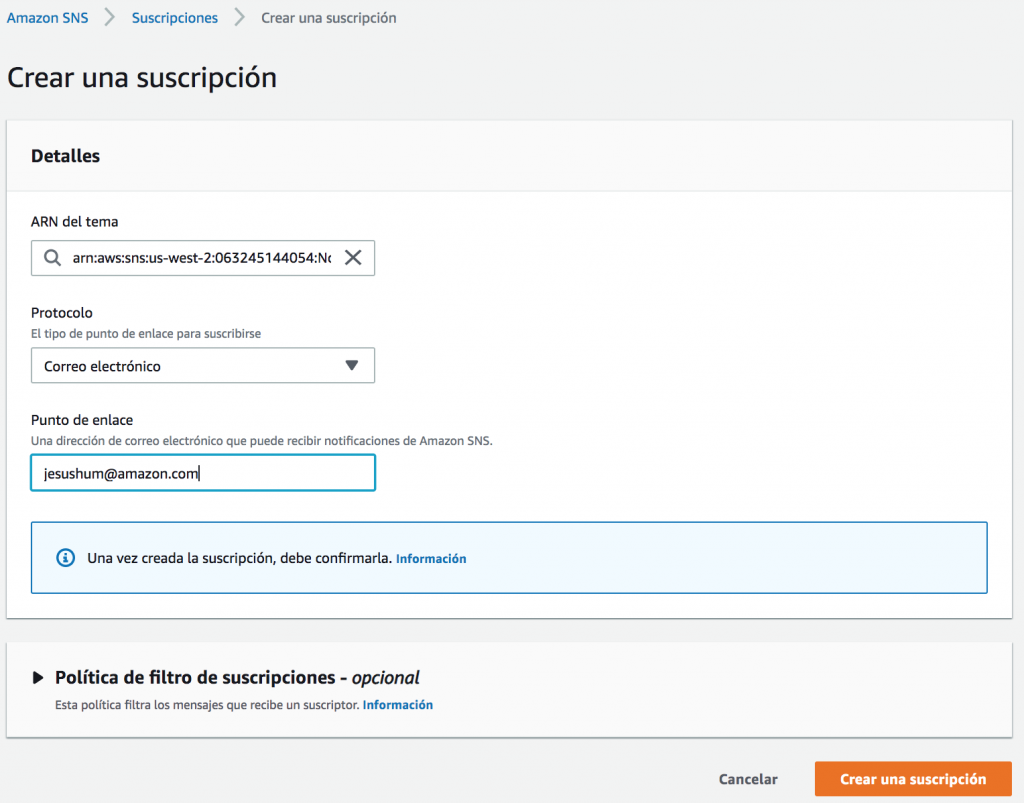The width and height of the screenshot is (1024, 803).
Task: Click the Protocolo field label
Action: 62,313
